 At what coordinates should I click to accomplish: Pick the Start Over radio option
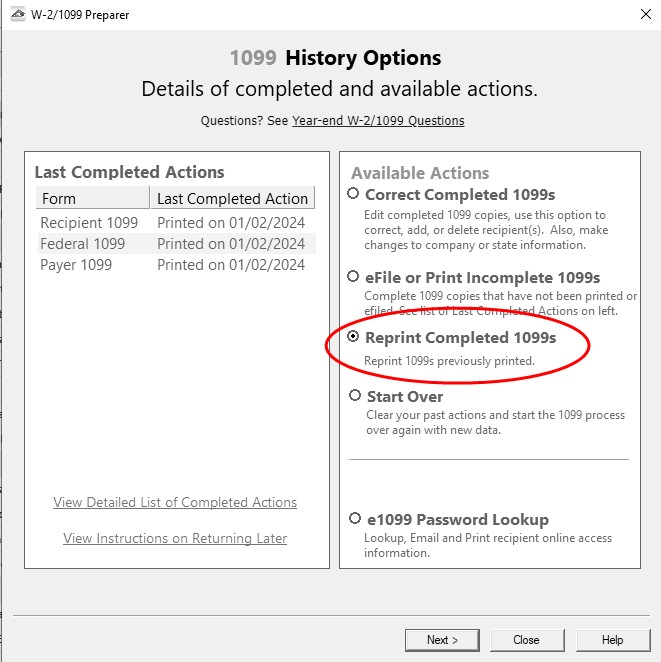point(354,396)
